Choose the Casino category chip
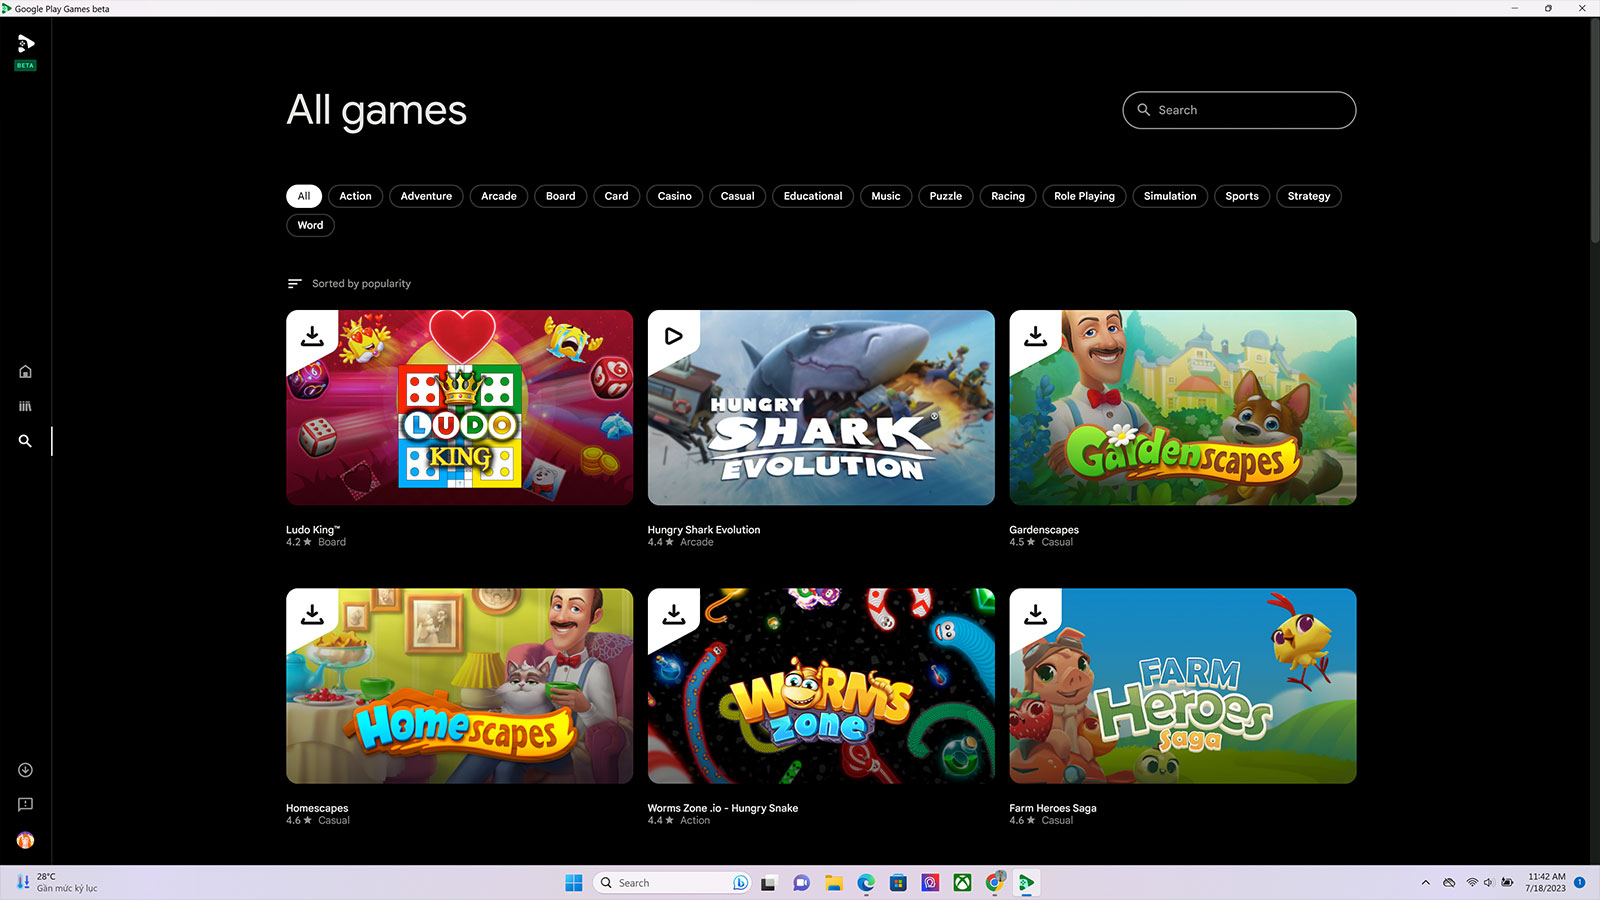1600x900 pixels. pos(675,196)
